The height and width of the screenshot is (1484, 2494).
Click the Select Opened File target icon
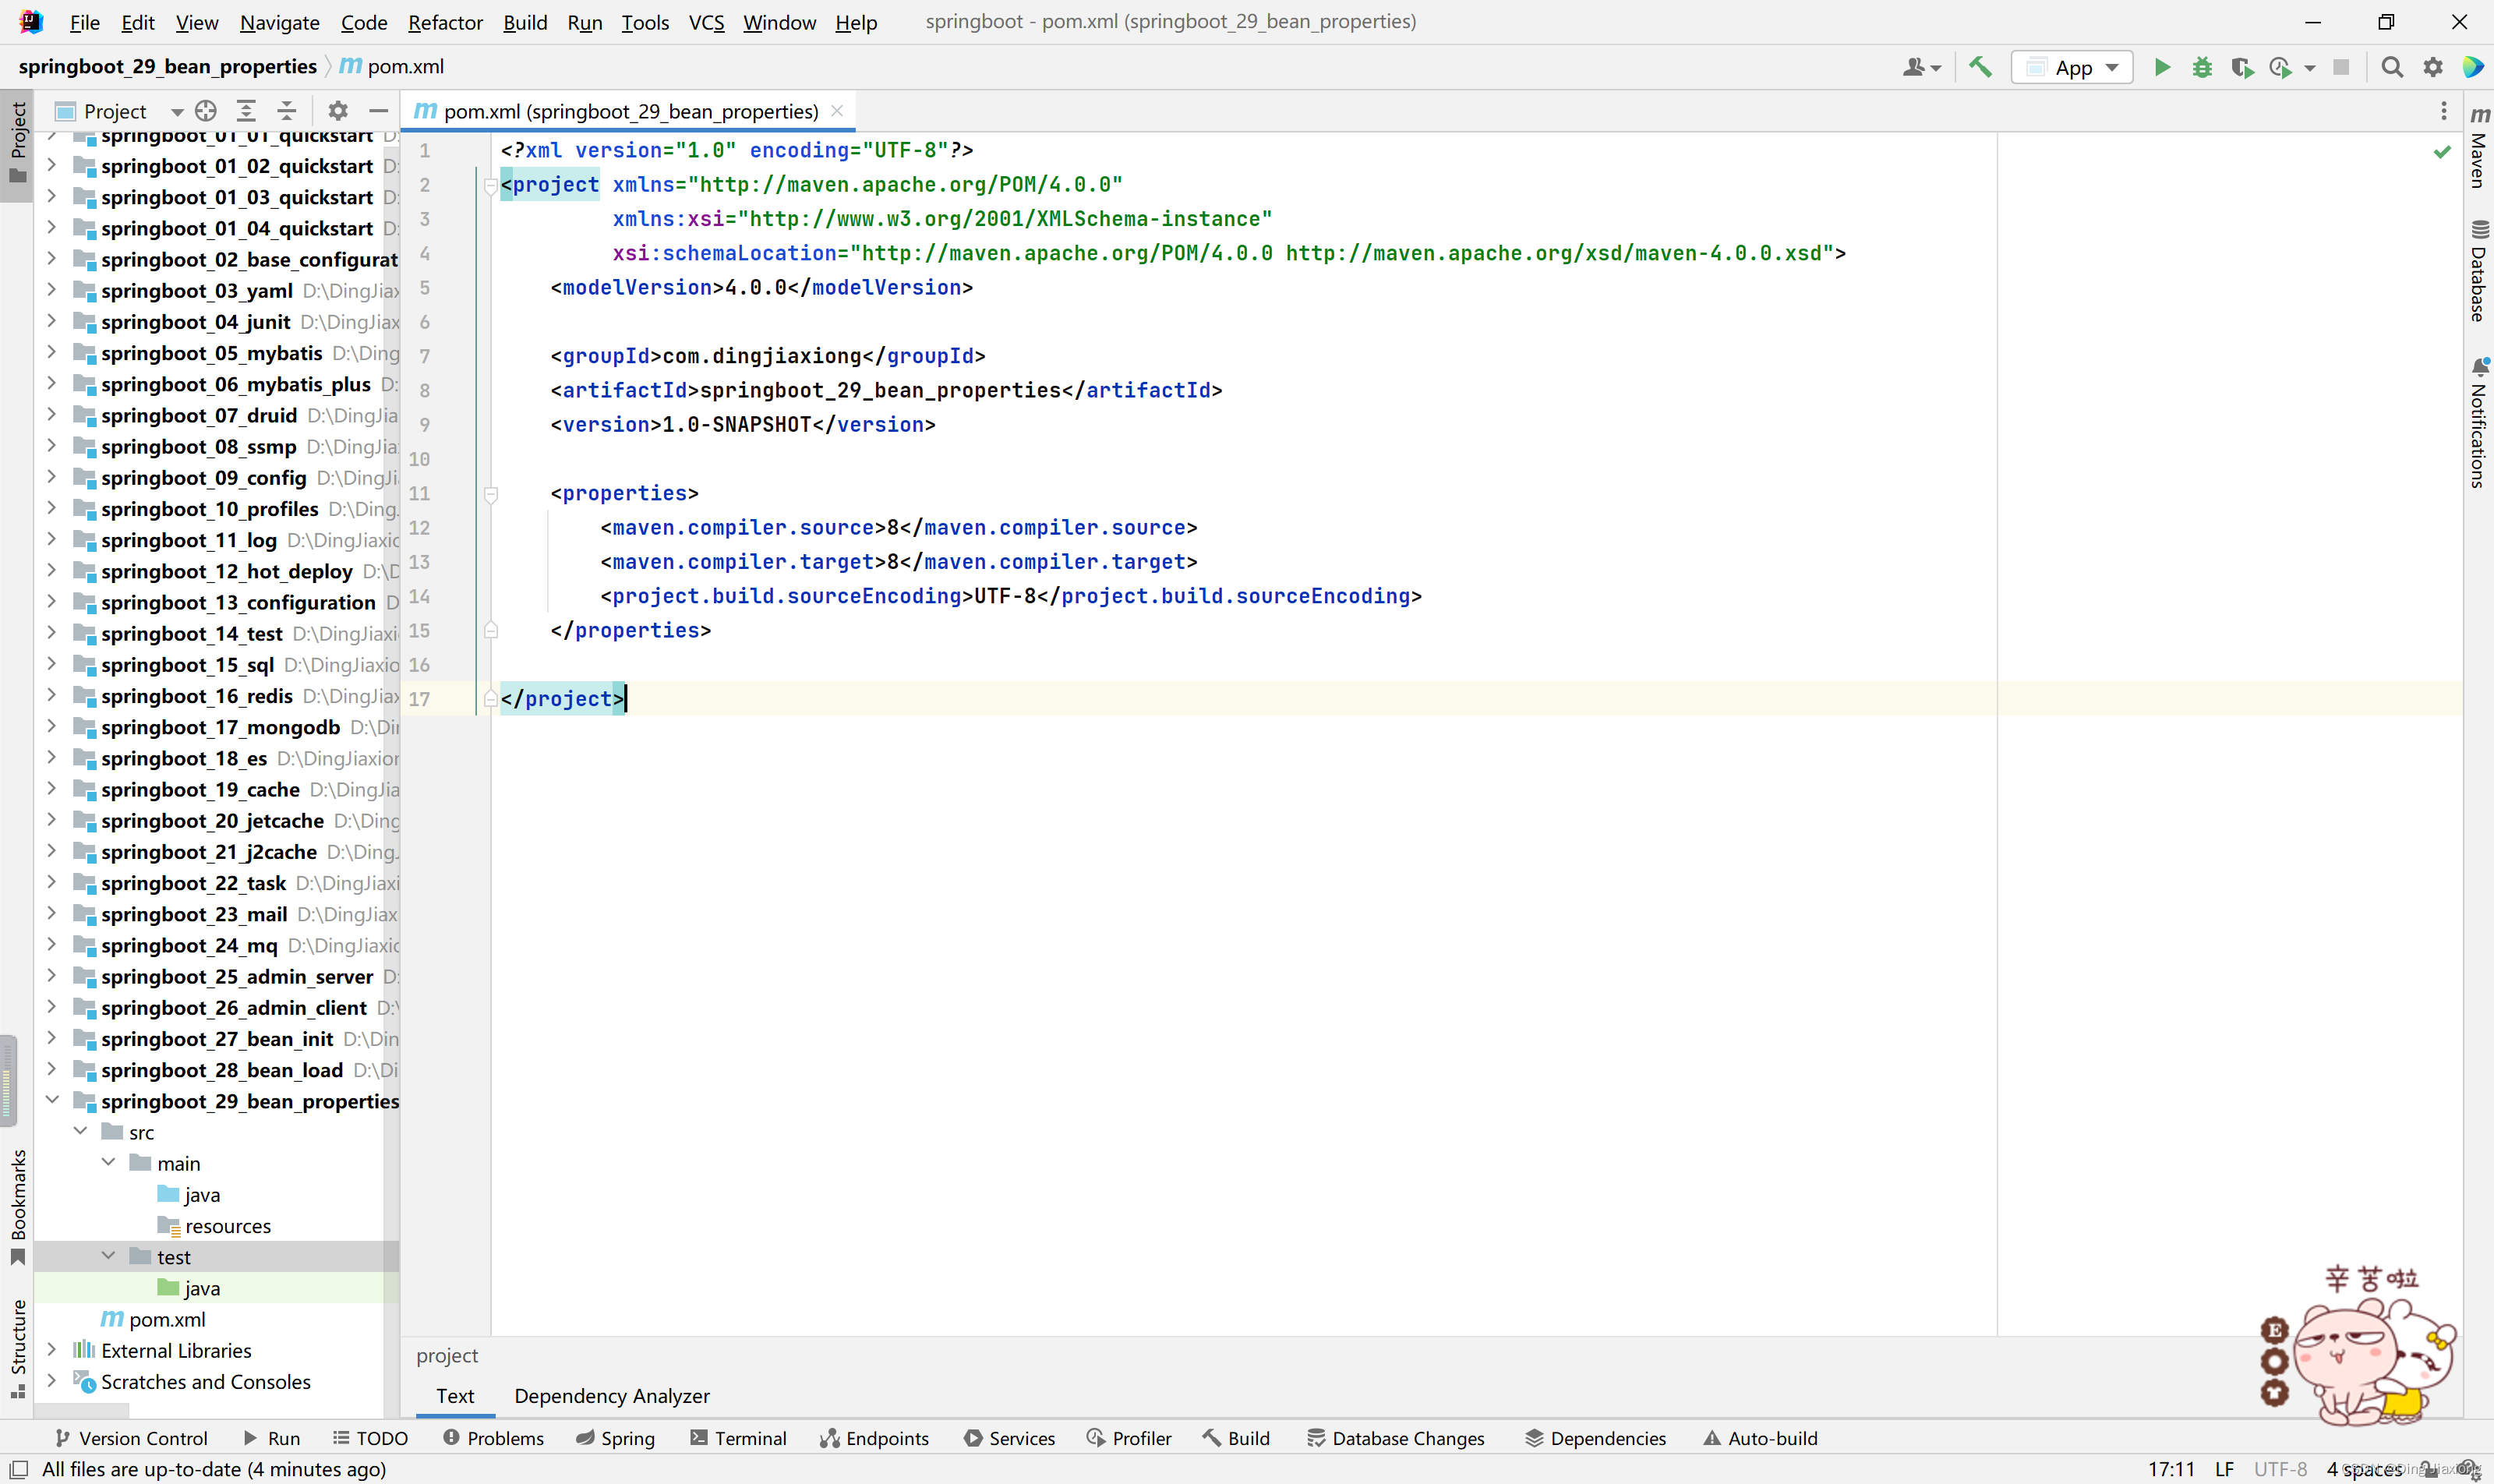206,111
